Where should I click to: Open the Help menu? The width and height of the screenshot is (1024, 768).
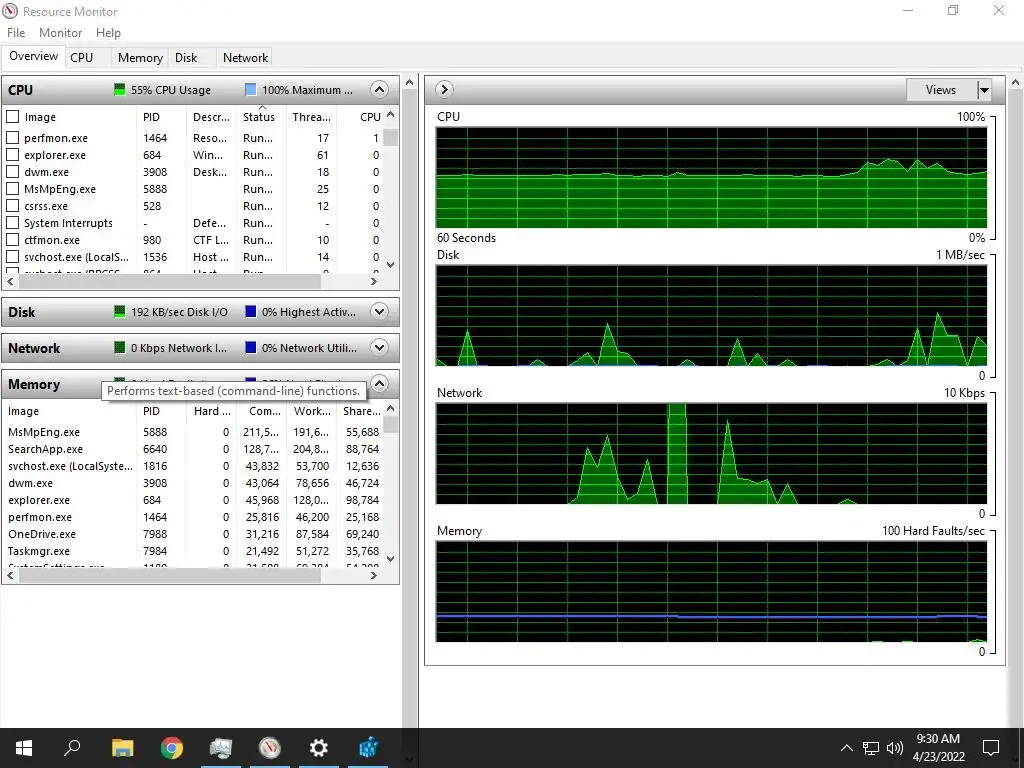coord(108,33)
